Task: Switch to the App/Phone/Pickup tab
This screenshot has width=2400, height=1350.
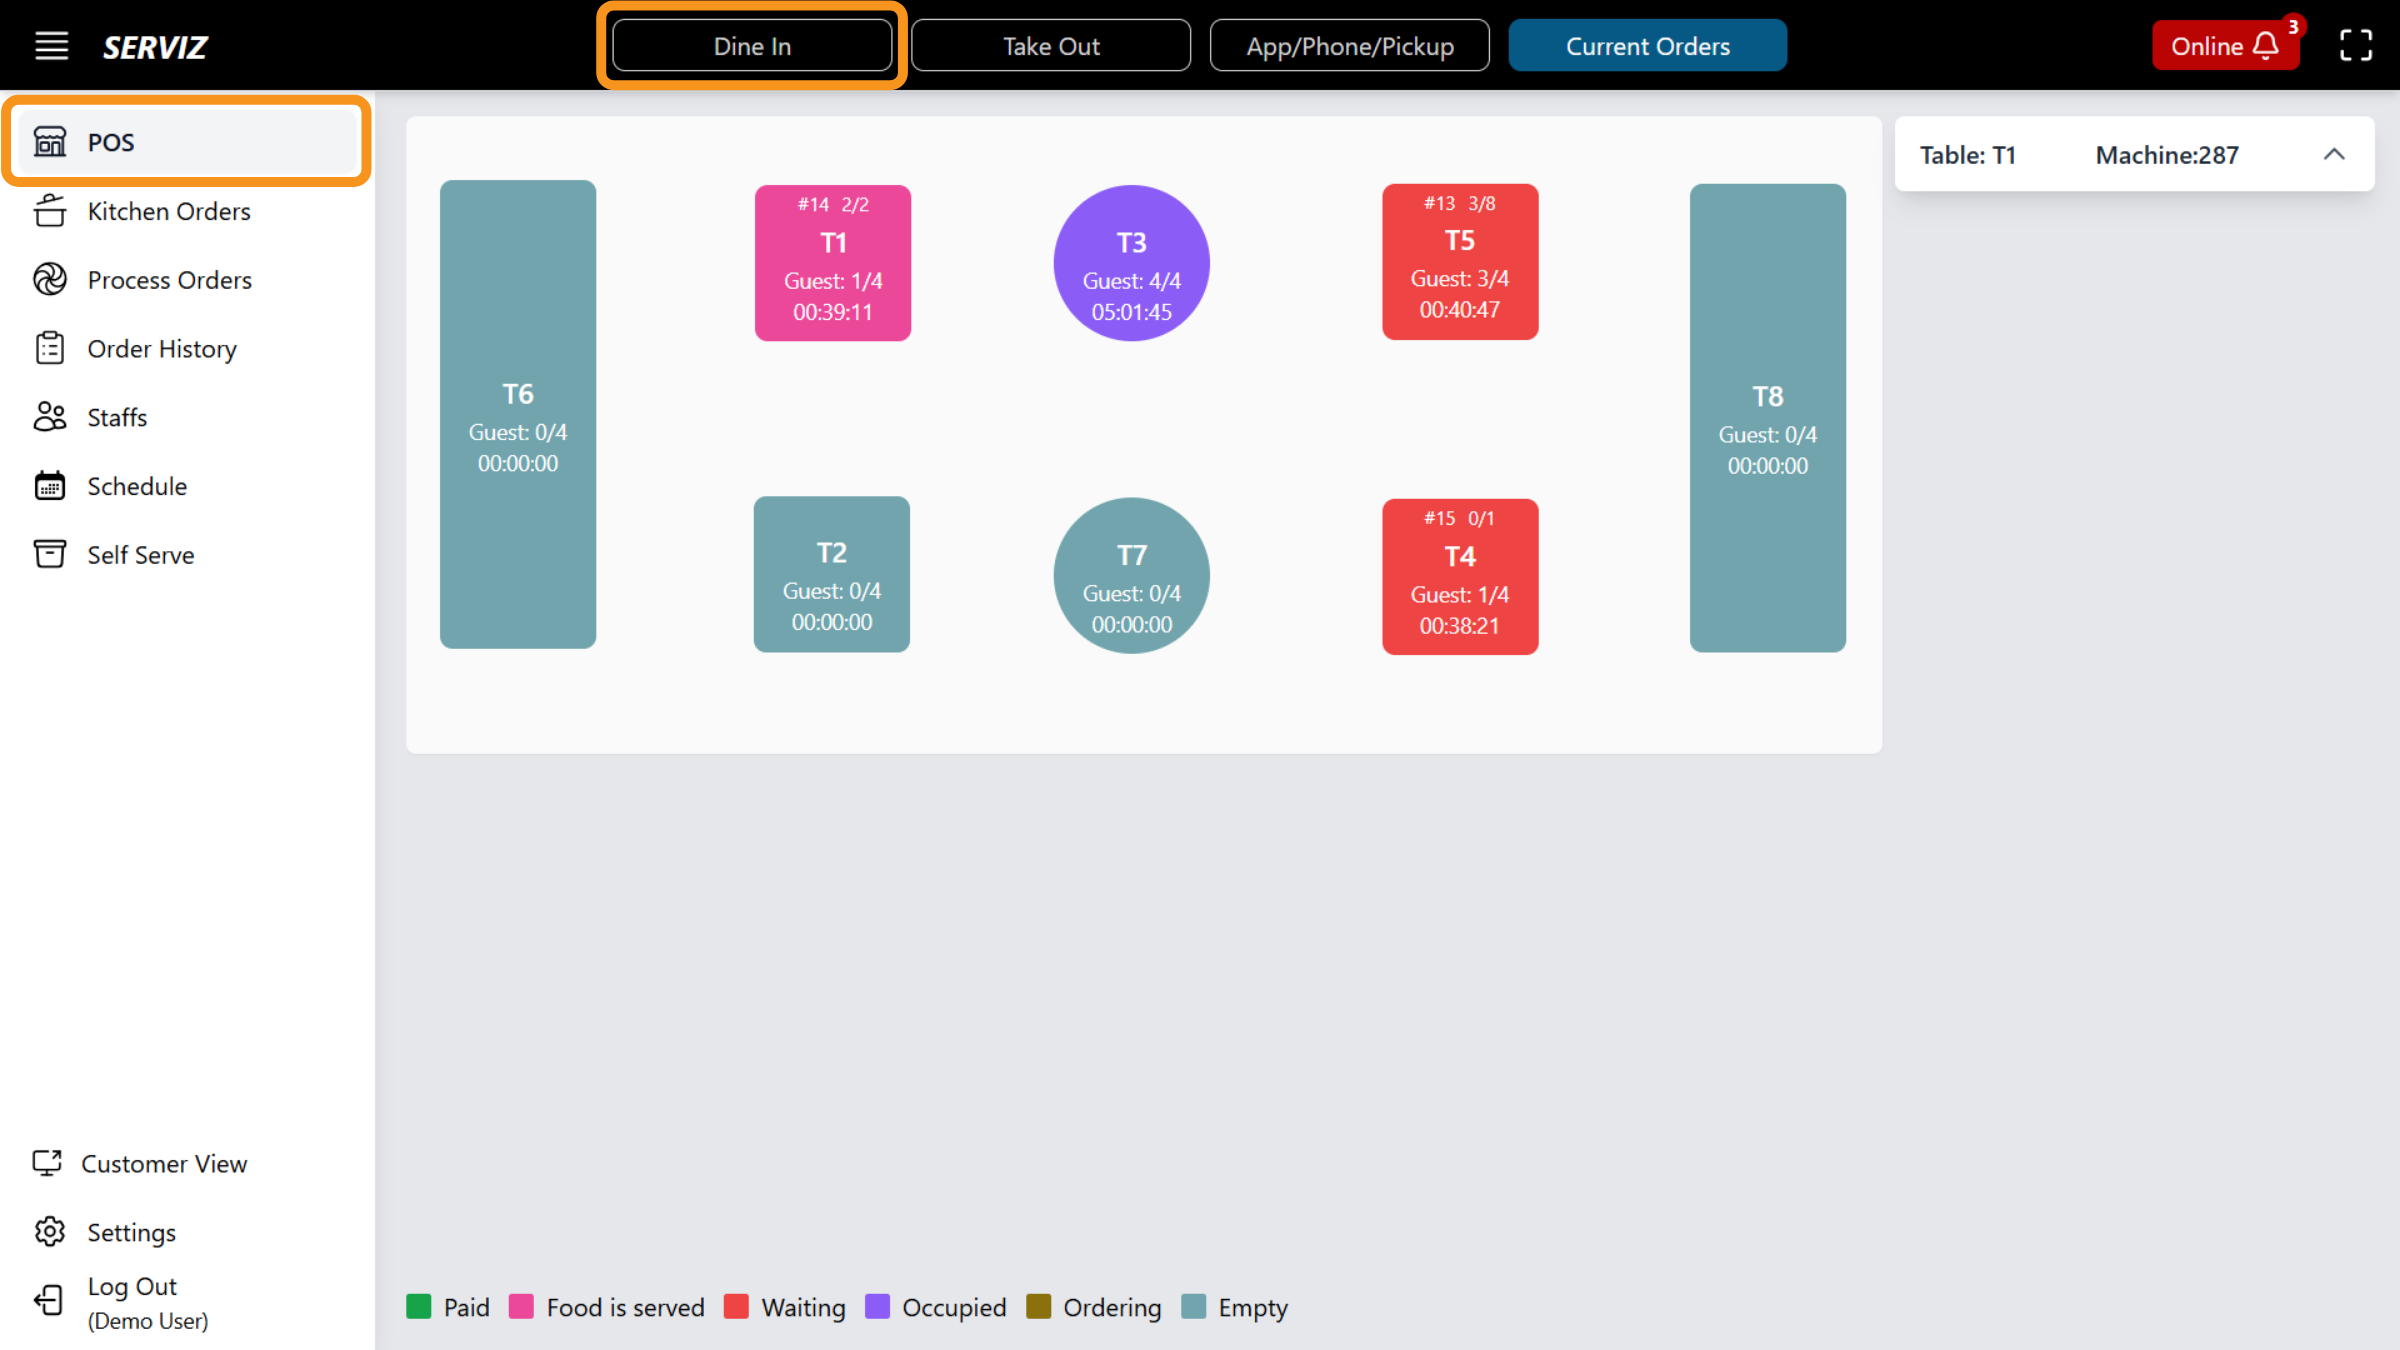Action: 1350,45
